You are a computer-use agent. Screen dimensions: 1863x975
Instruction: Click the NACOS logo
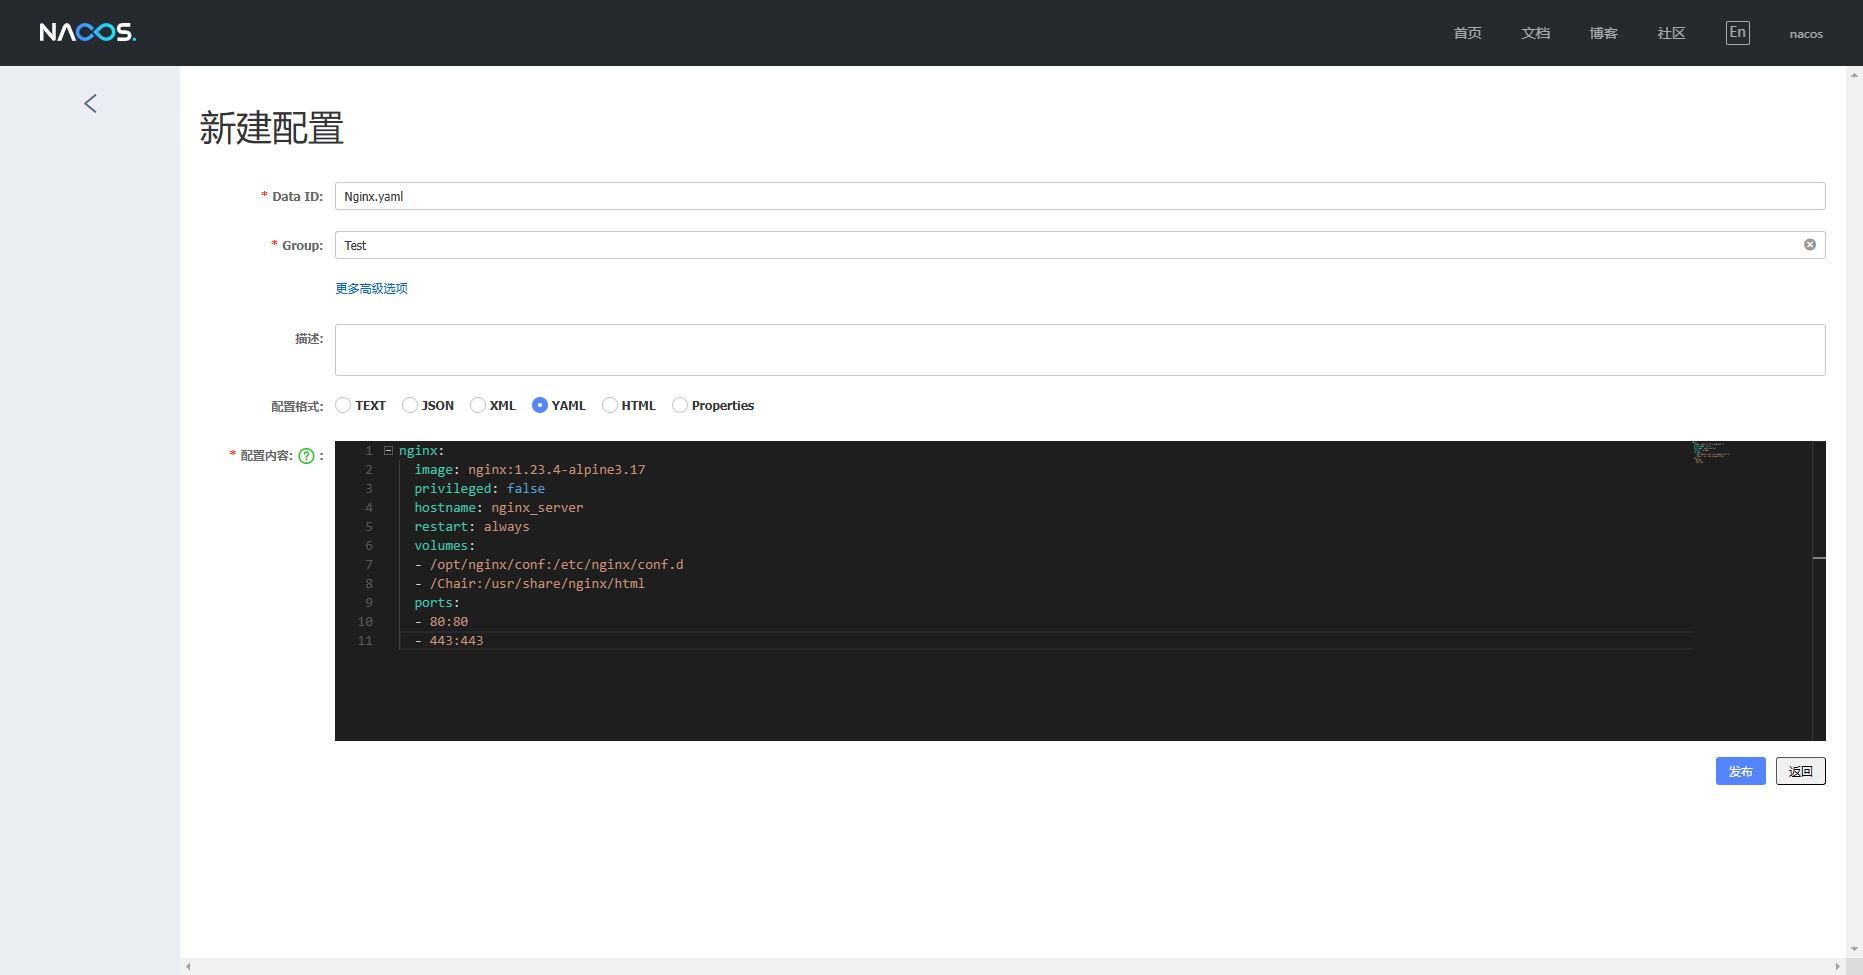pos(87,32)
